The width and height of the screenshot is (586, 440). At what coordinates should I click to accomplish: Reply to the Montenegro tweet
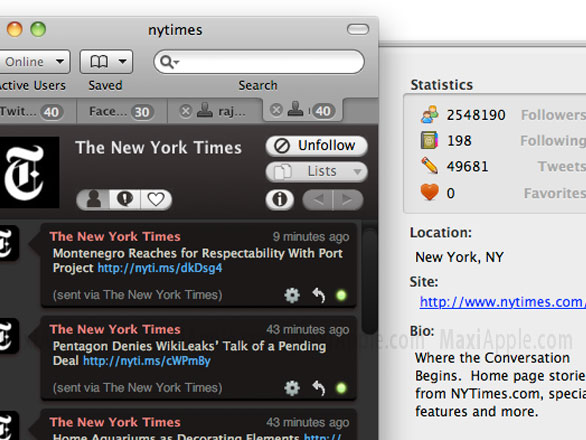pyautogui.click(x=319, y=295)
